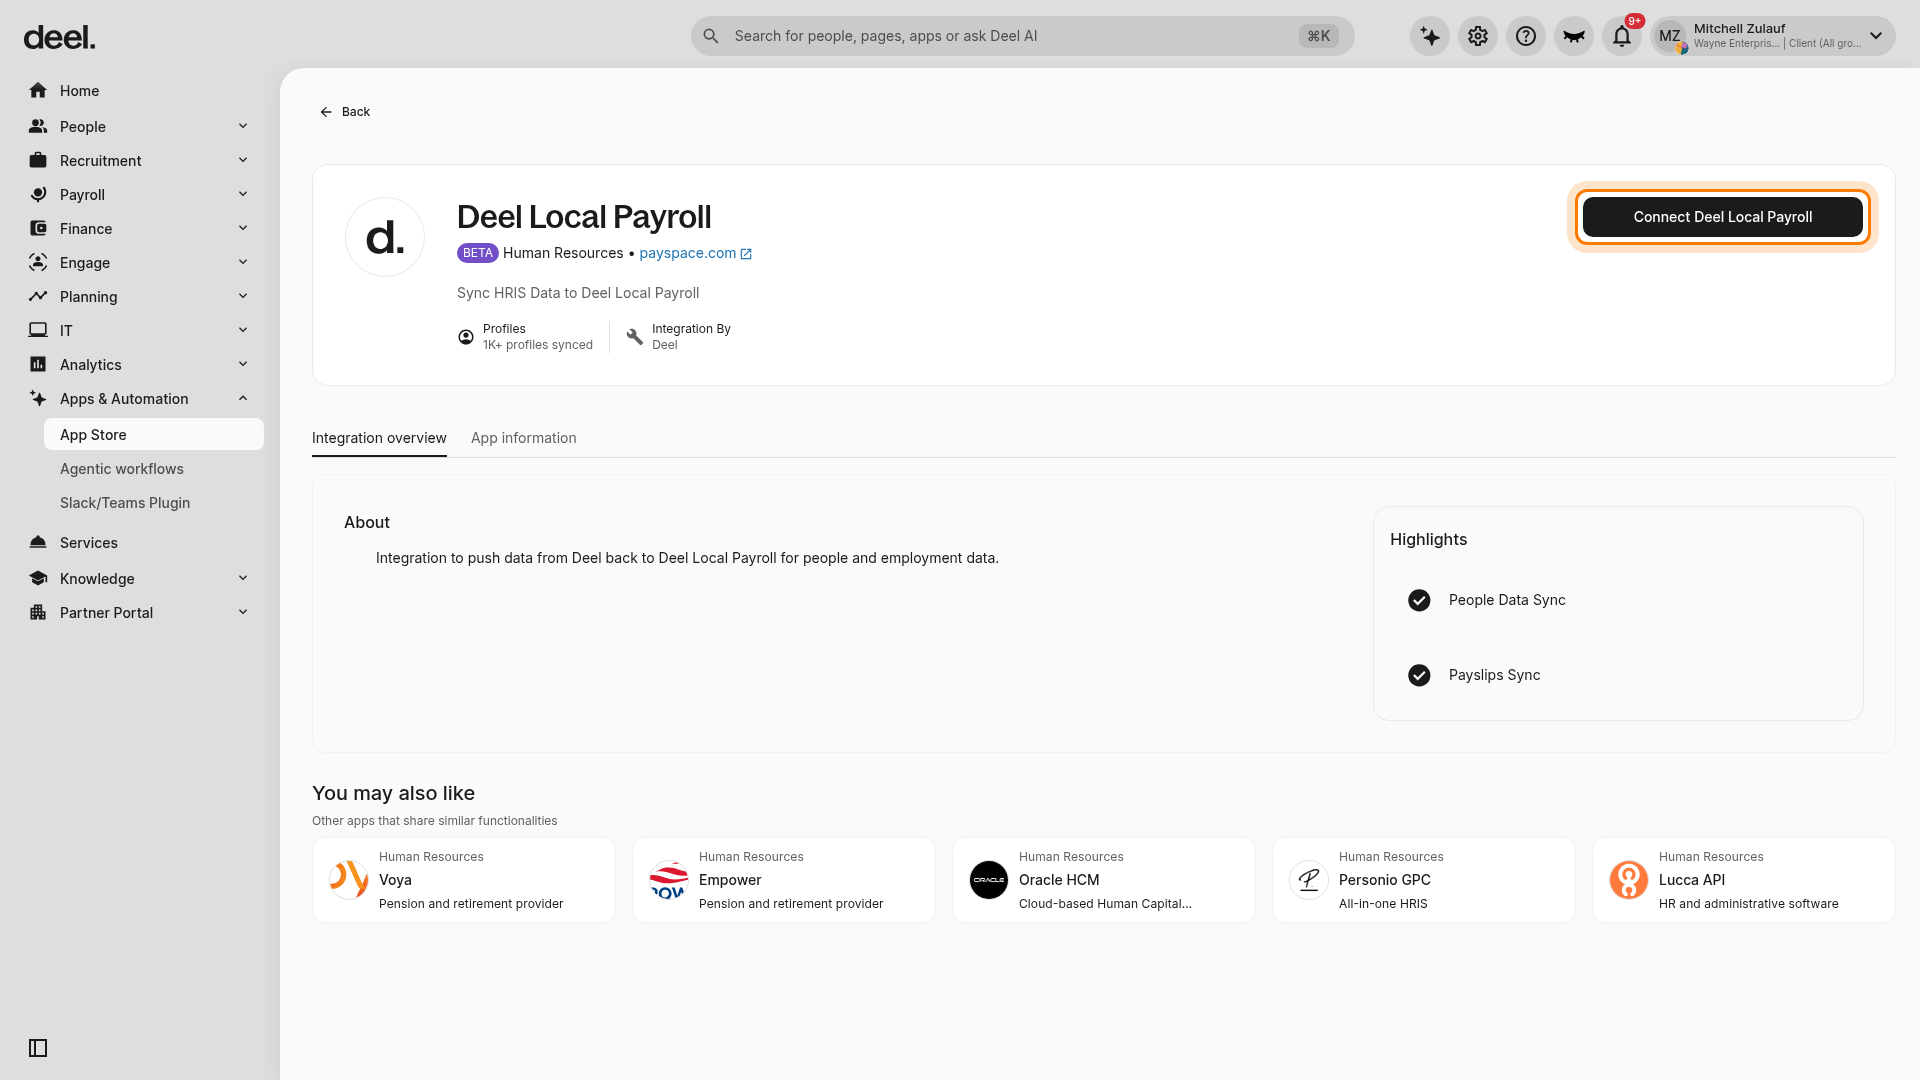Select the Integration overview tab
This screenshot has height=1080, width=1920.
[x=379, y=438]
